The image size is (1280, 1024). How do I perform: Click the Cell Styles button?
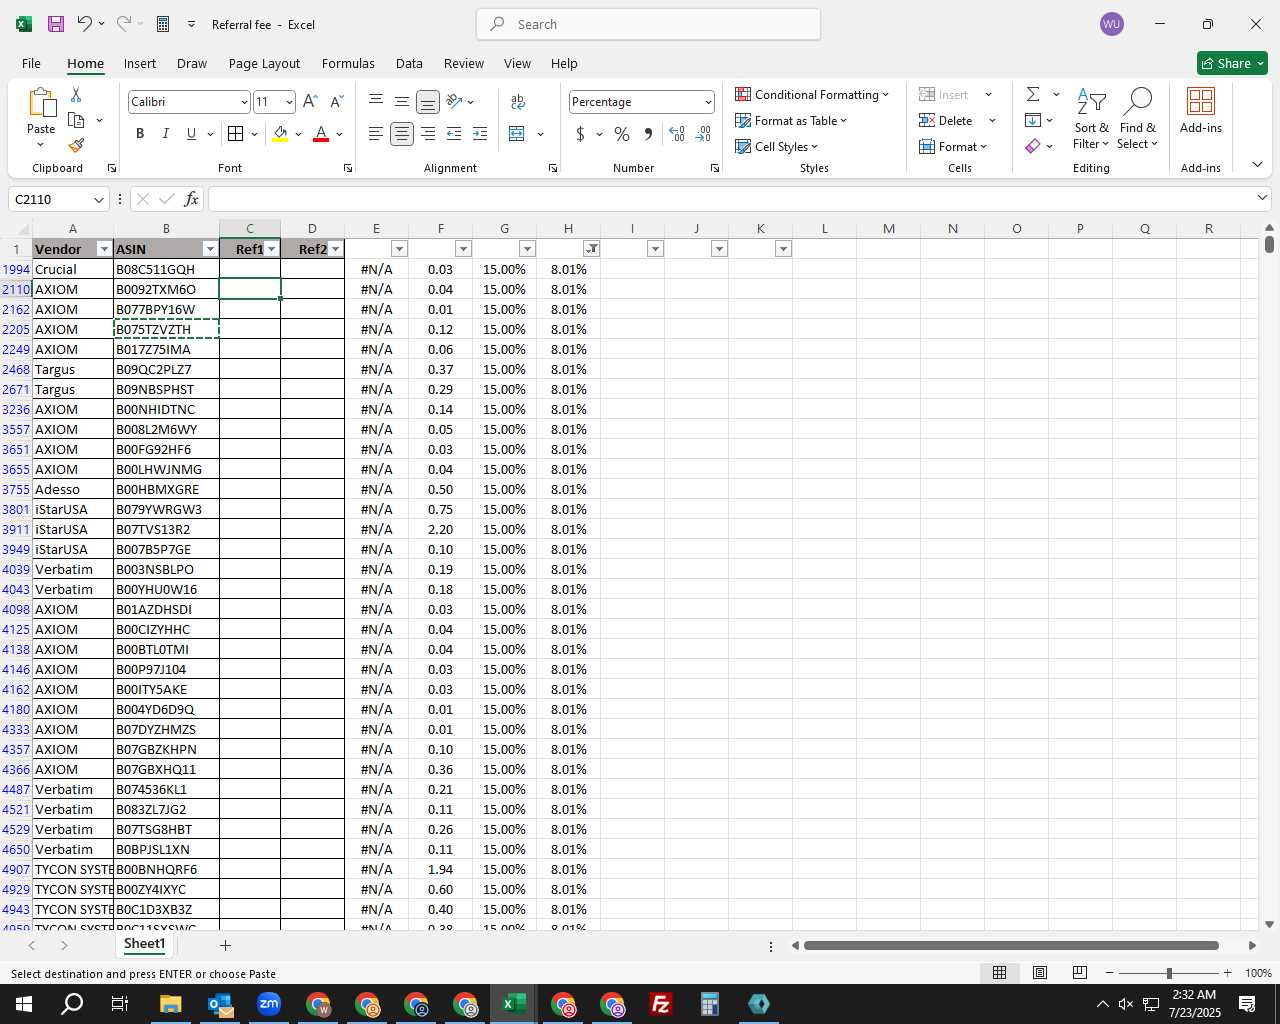(777, 146)
